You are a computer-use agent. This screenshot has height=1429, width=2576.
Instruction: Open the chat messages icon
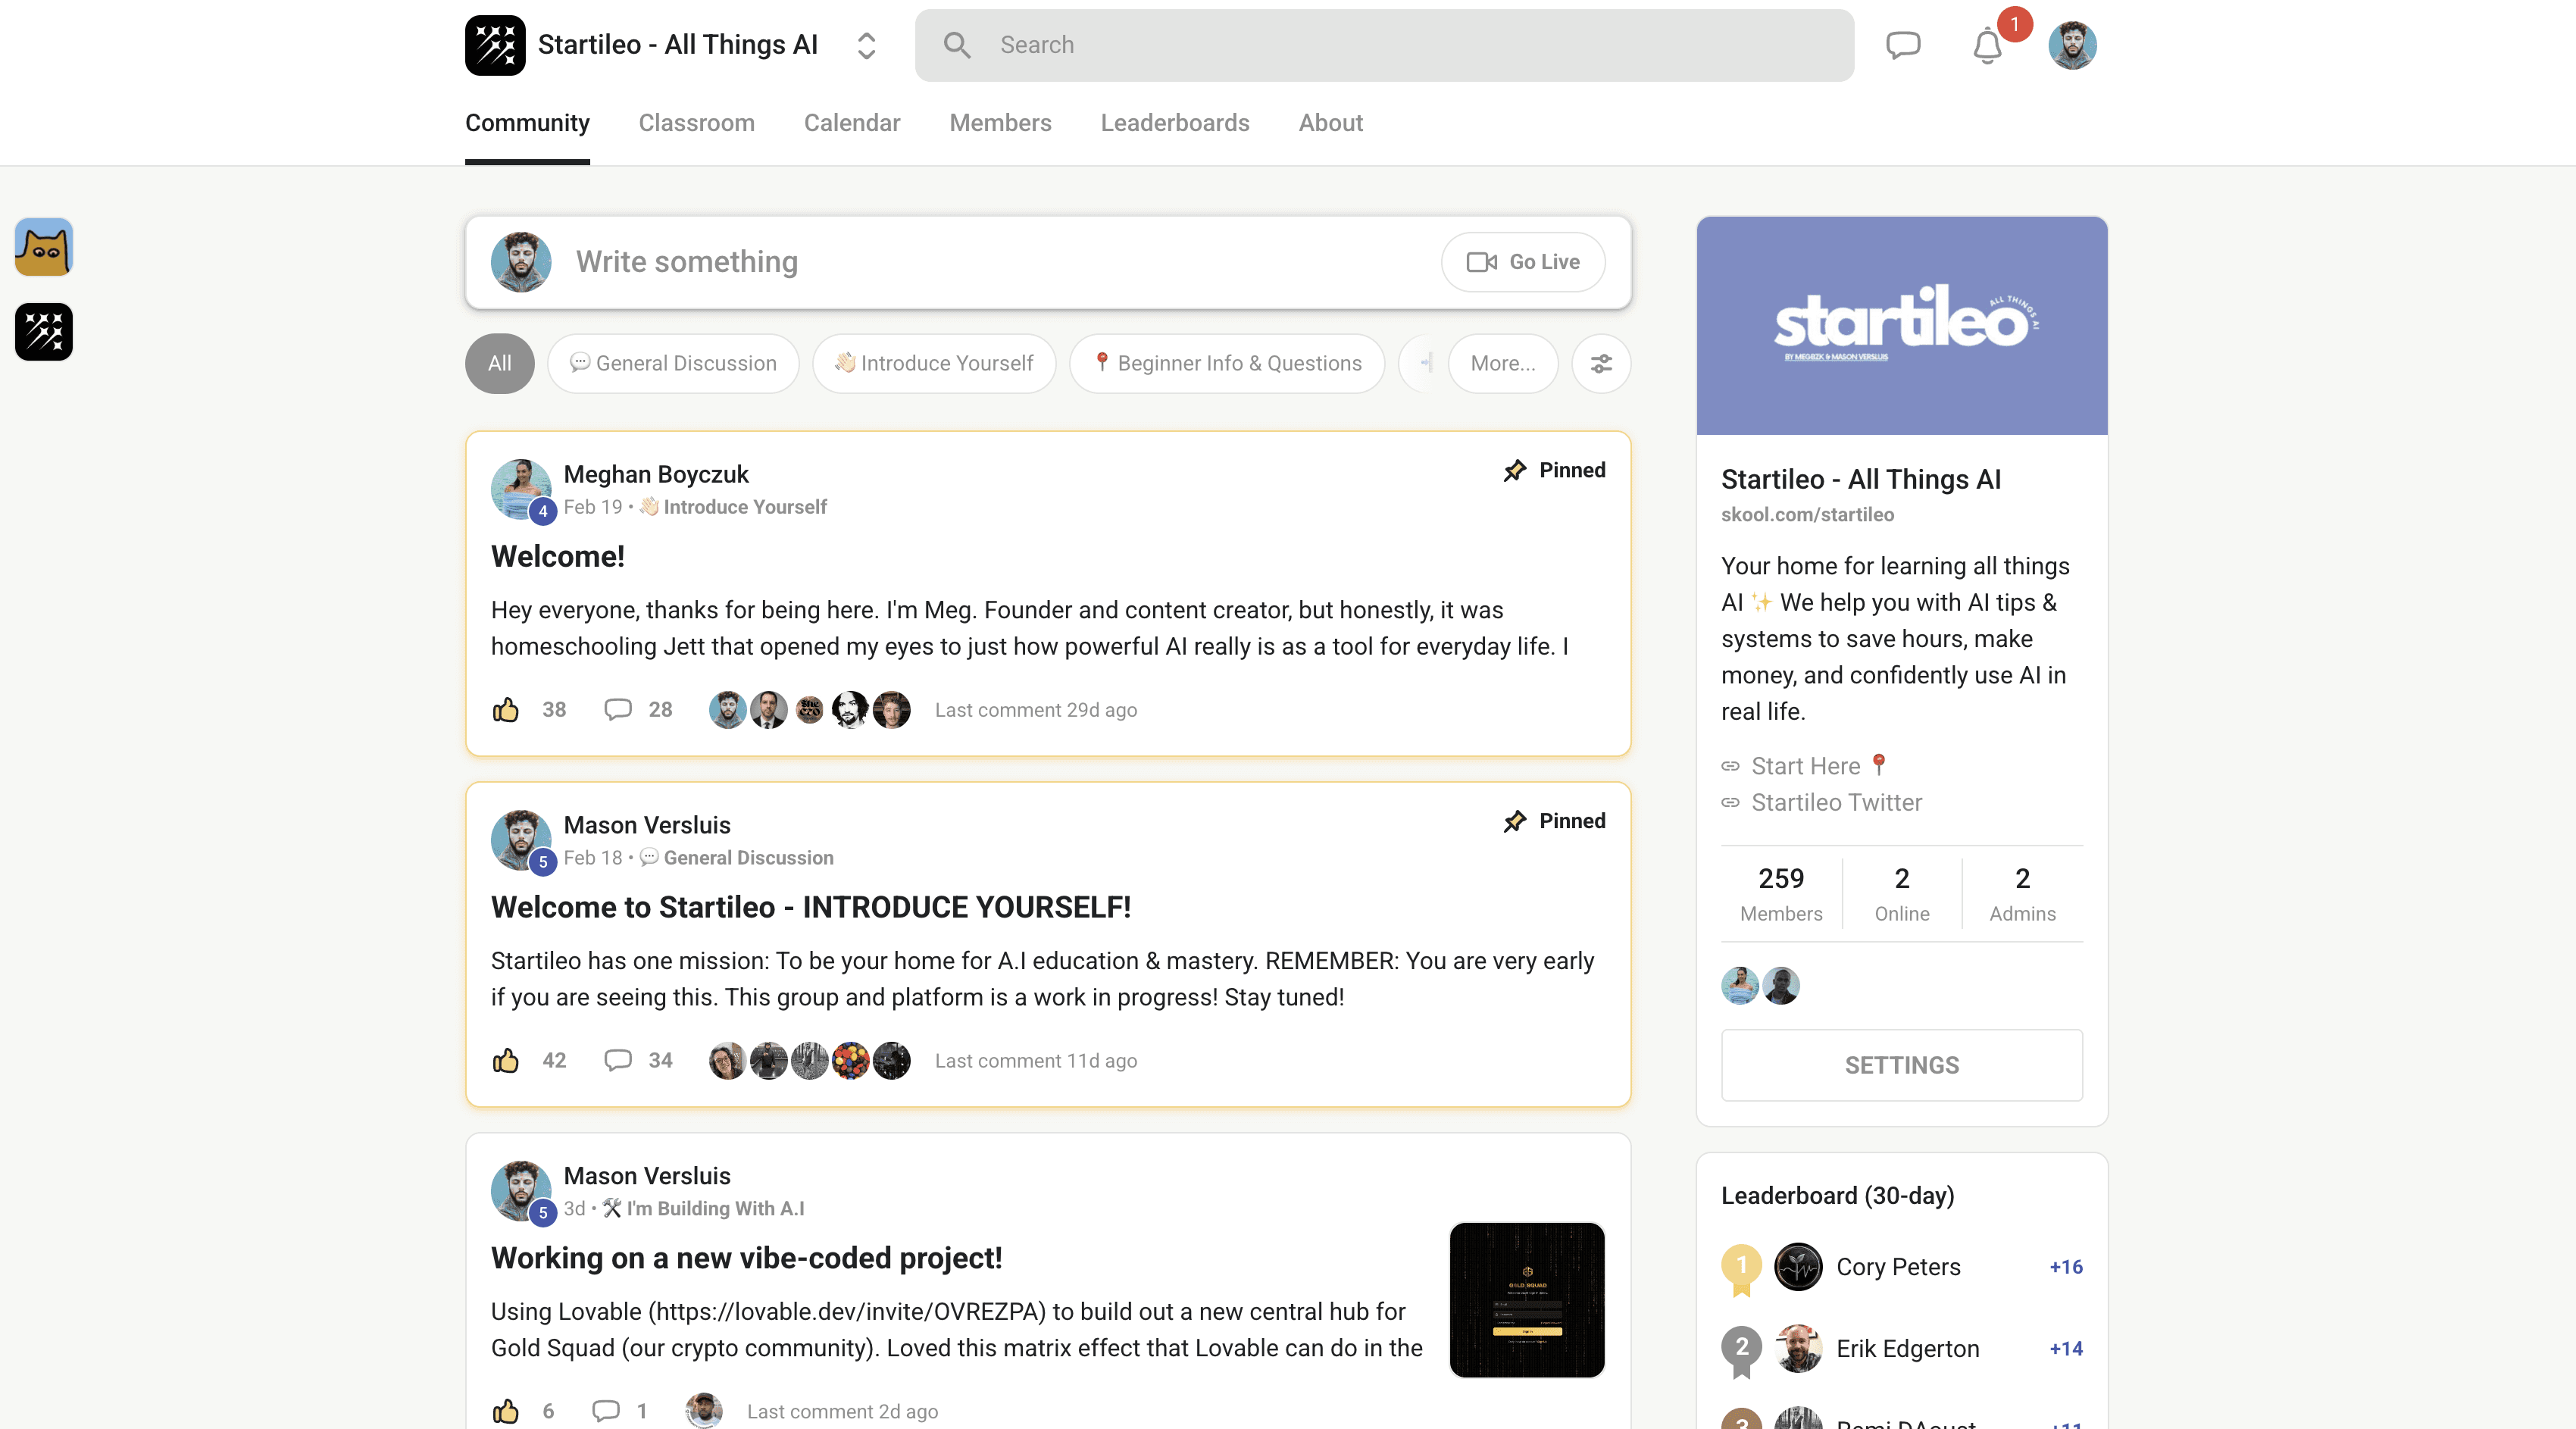(x=1902, y=45)
